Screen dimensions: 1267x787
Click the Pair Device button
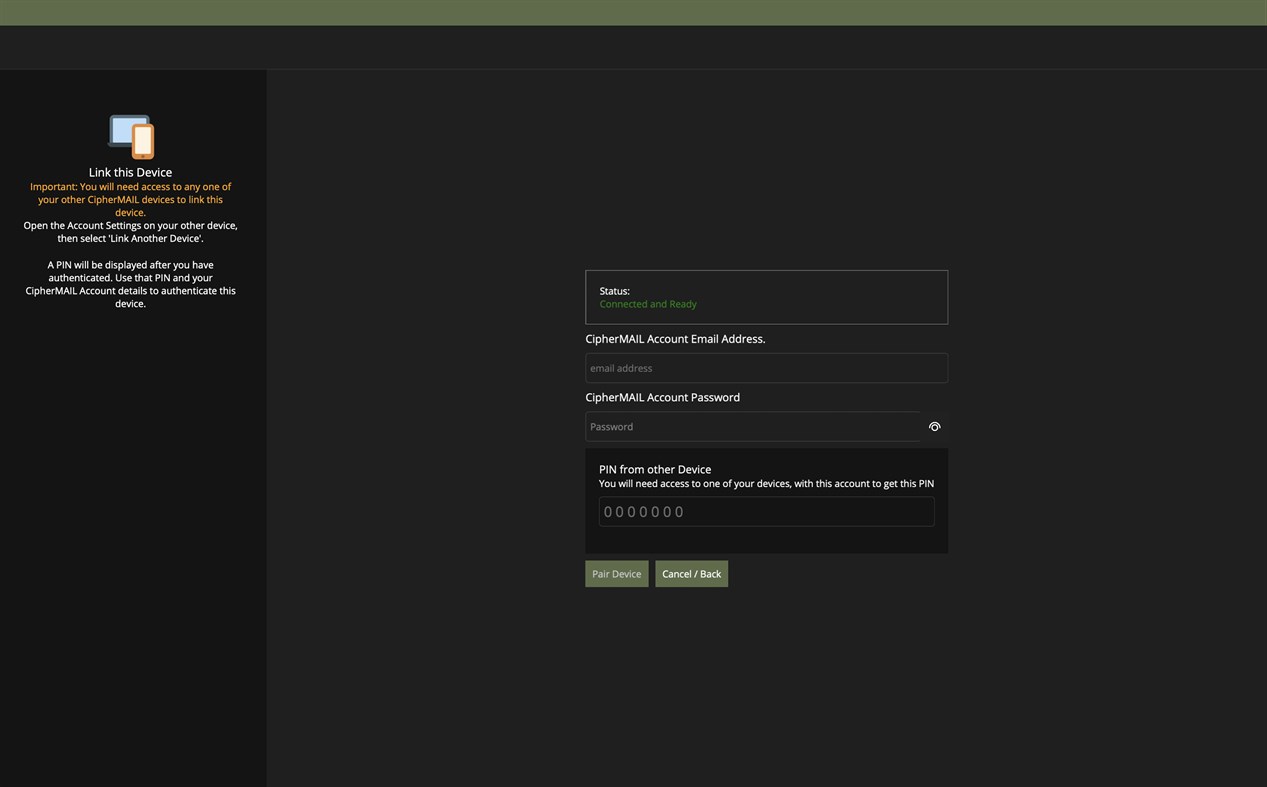[617, 574]
